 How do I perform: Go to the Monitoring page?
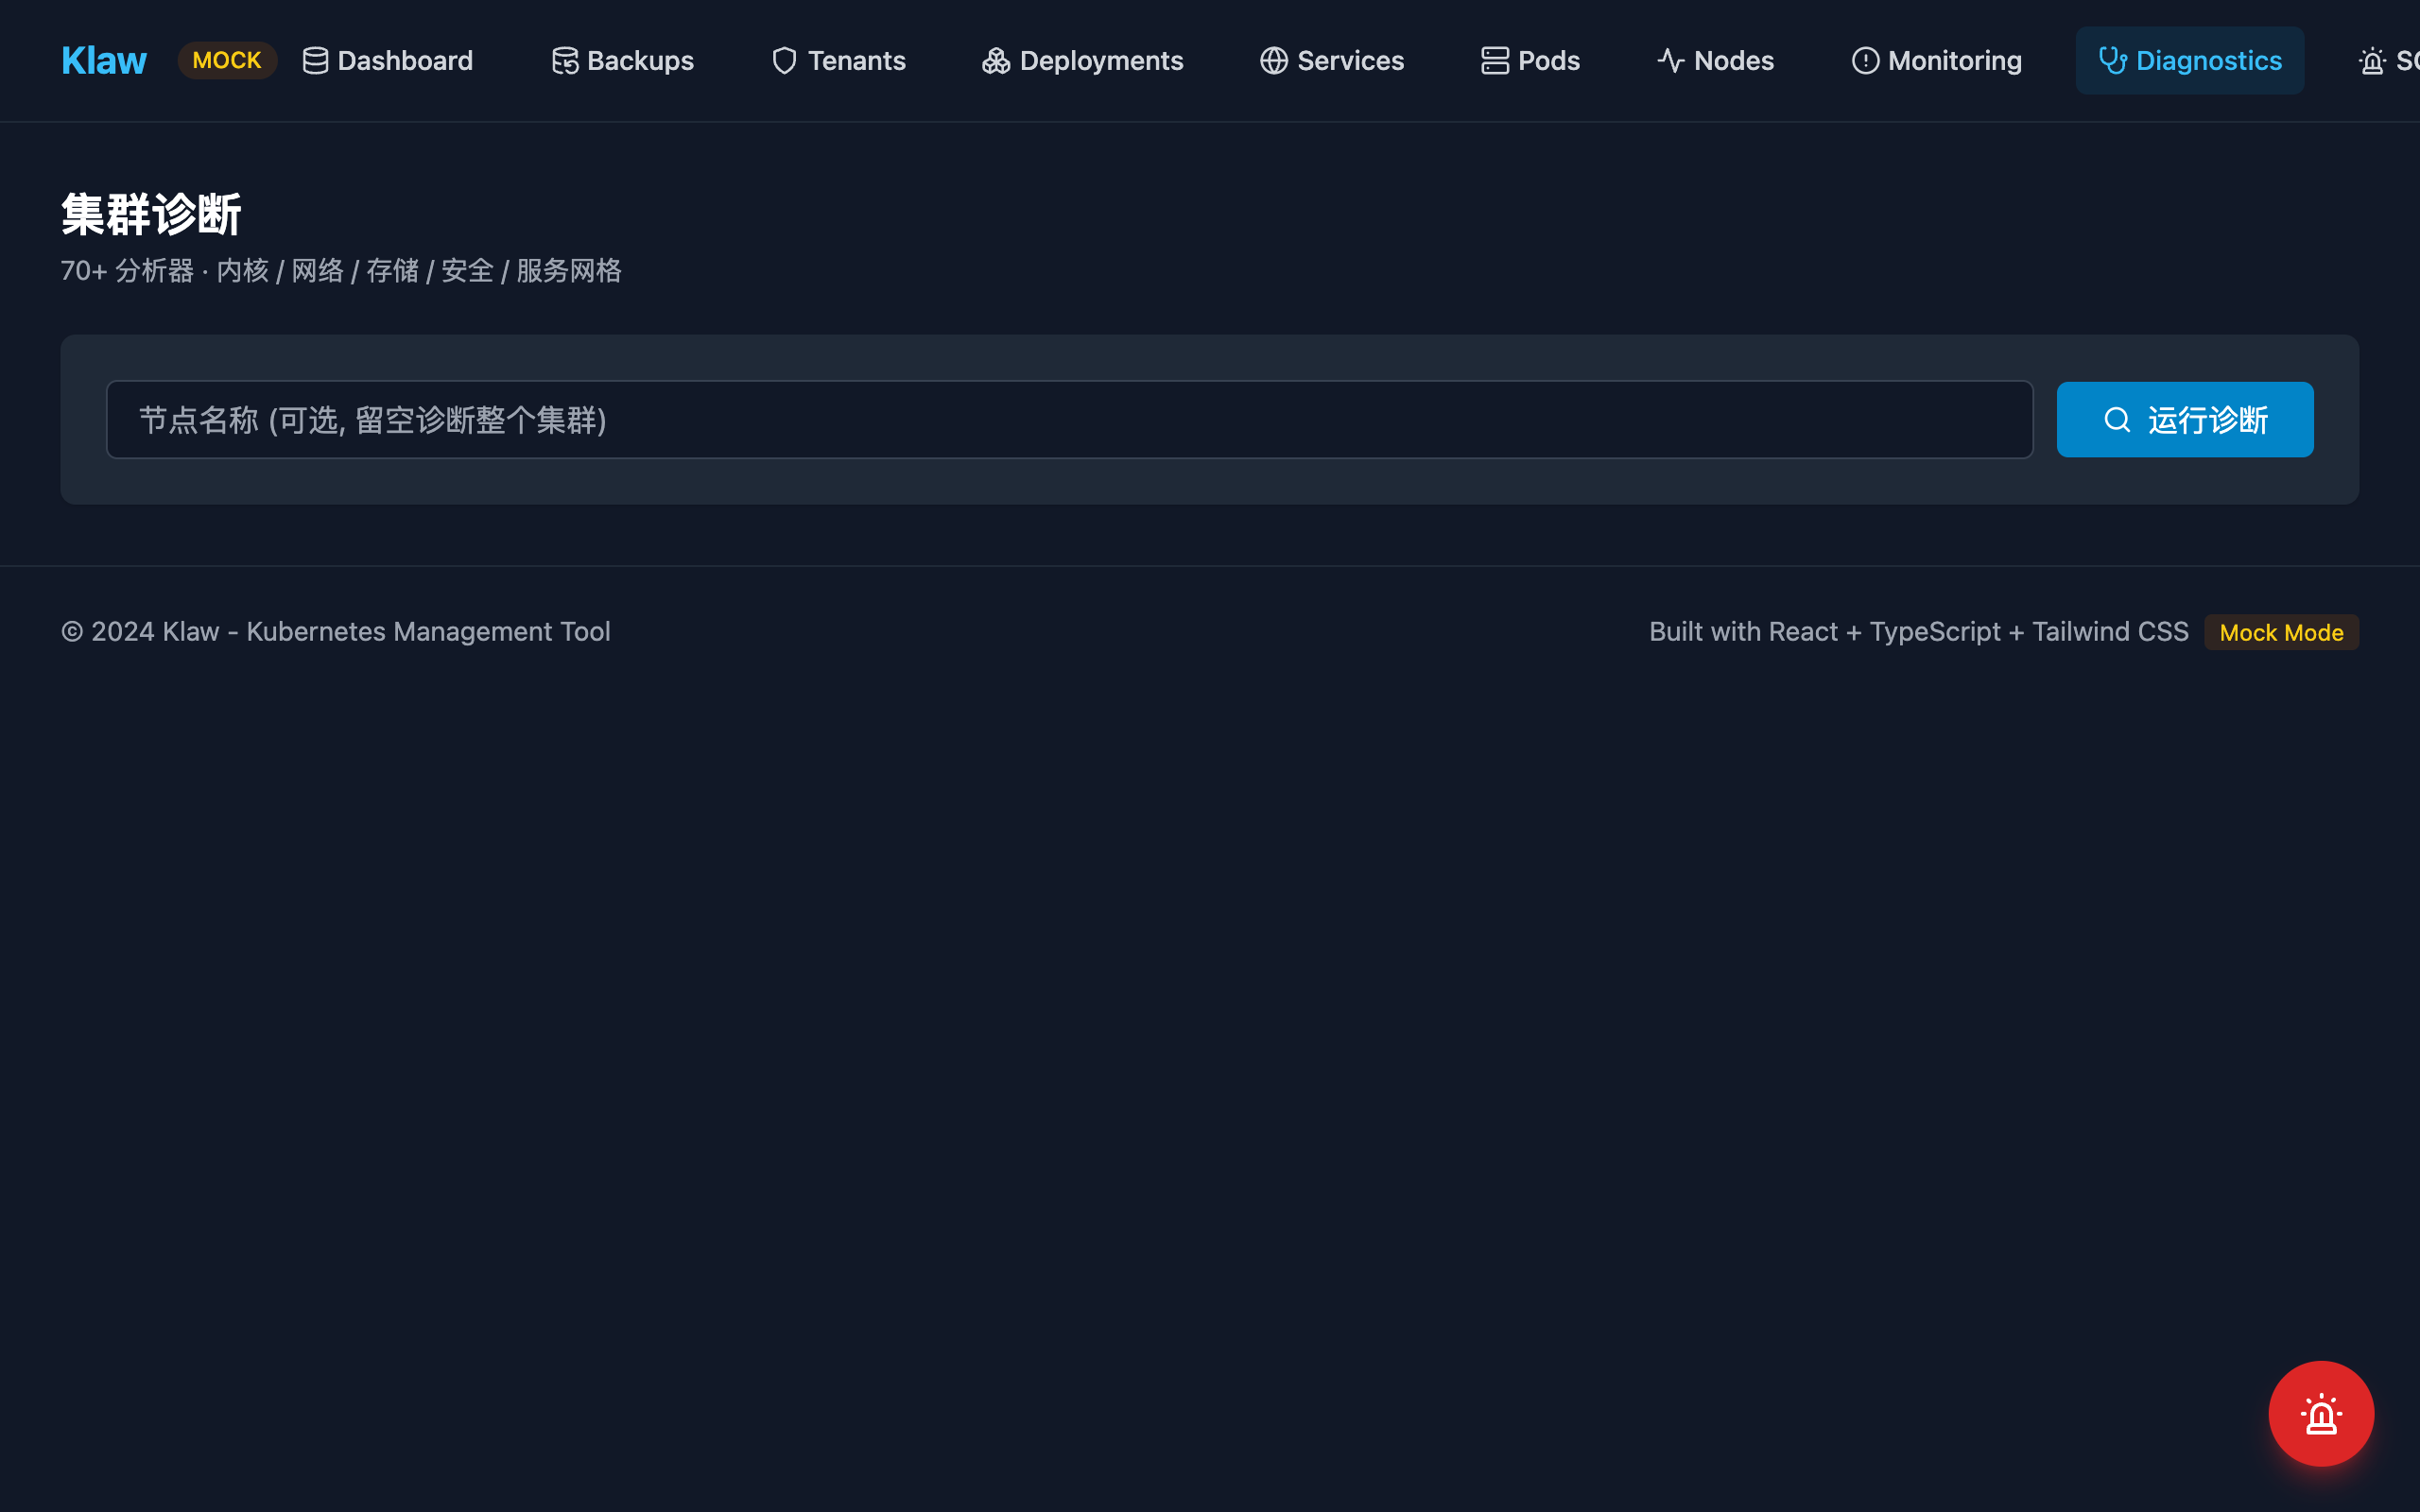pyautogui.click(x=1937, y=61)
